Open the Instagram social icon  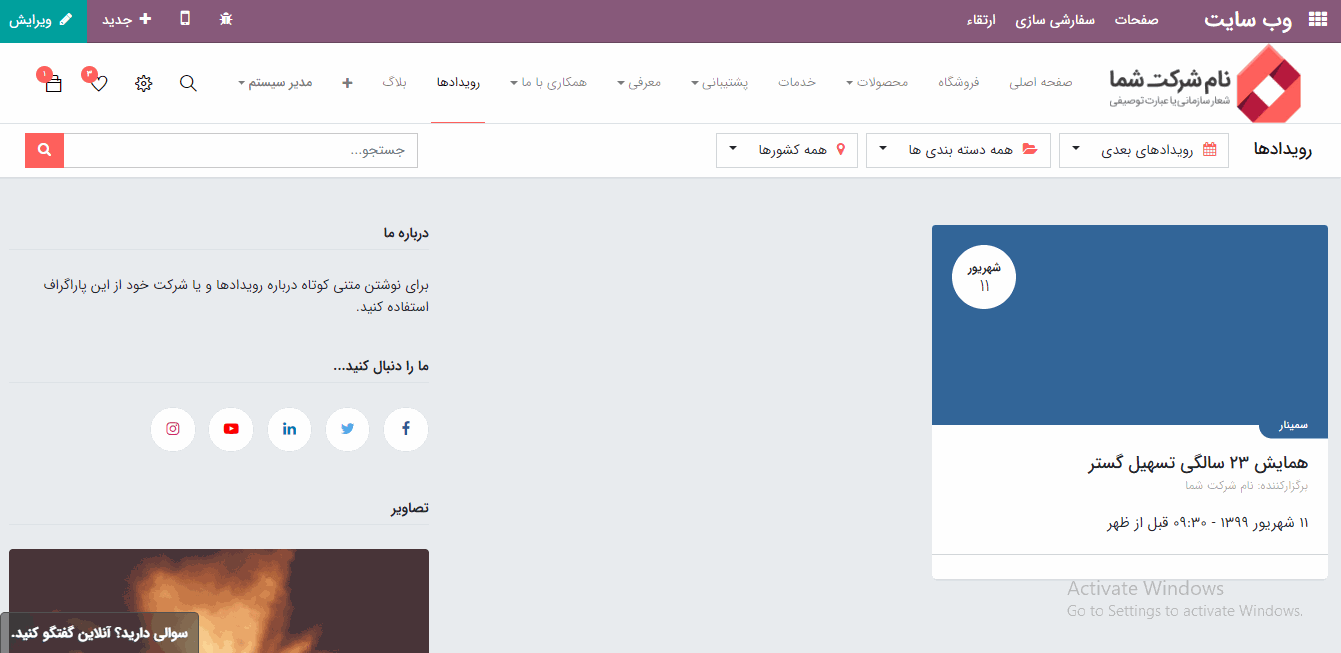[x=173, y=429]
